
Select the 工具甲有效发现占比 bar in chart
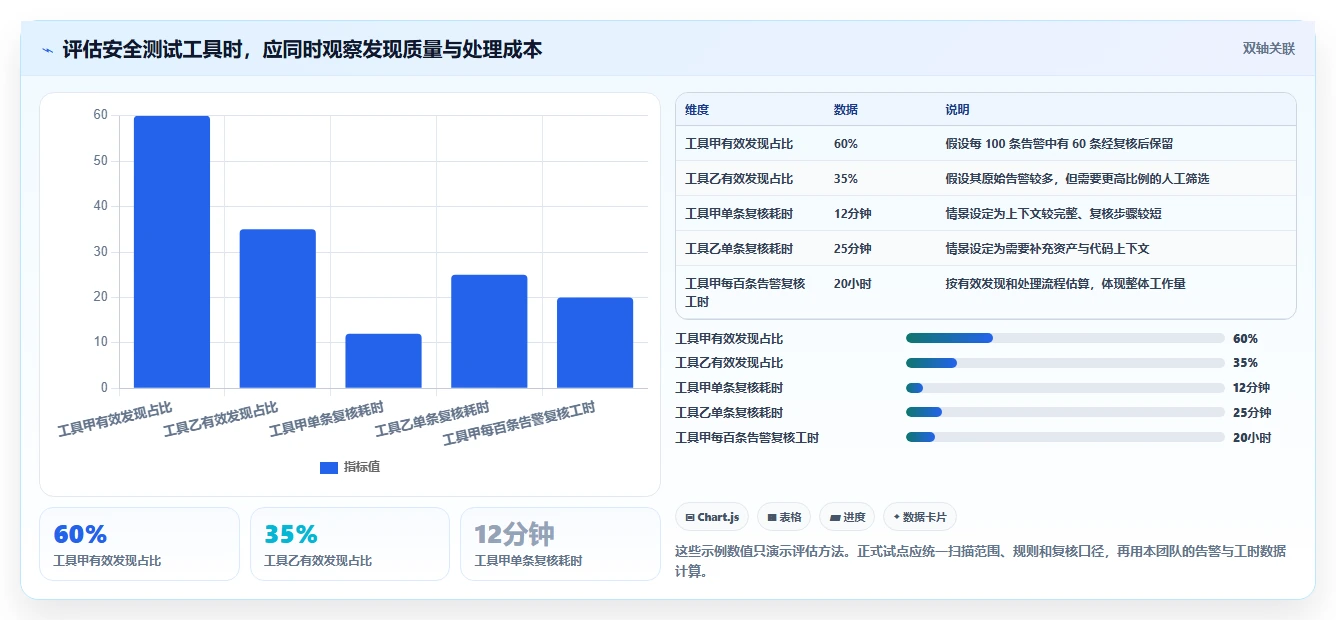click(172, 252)
